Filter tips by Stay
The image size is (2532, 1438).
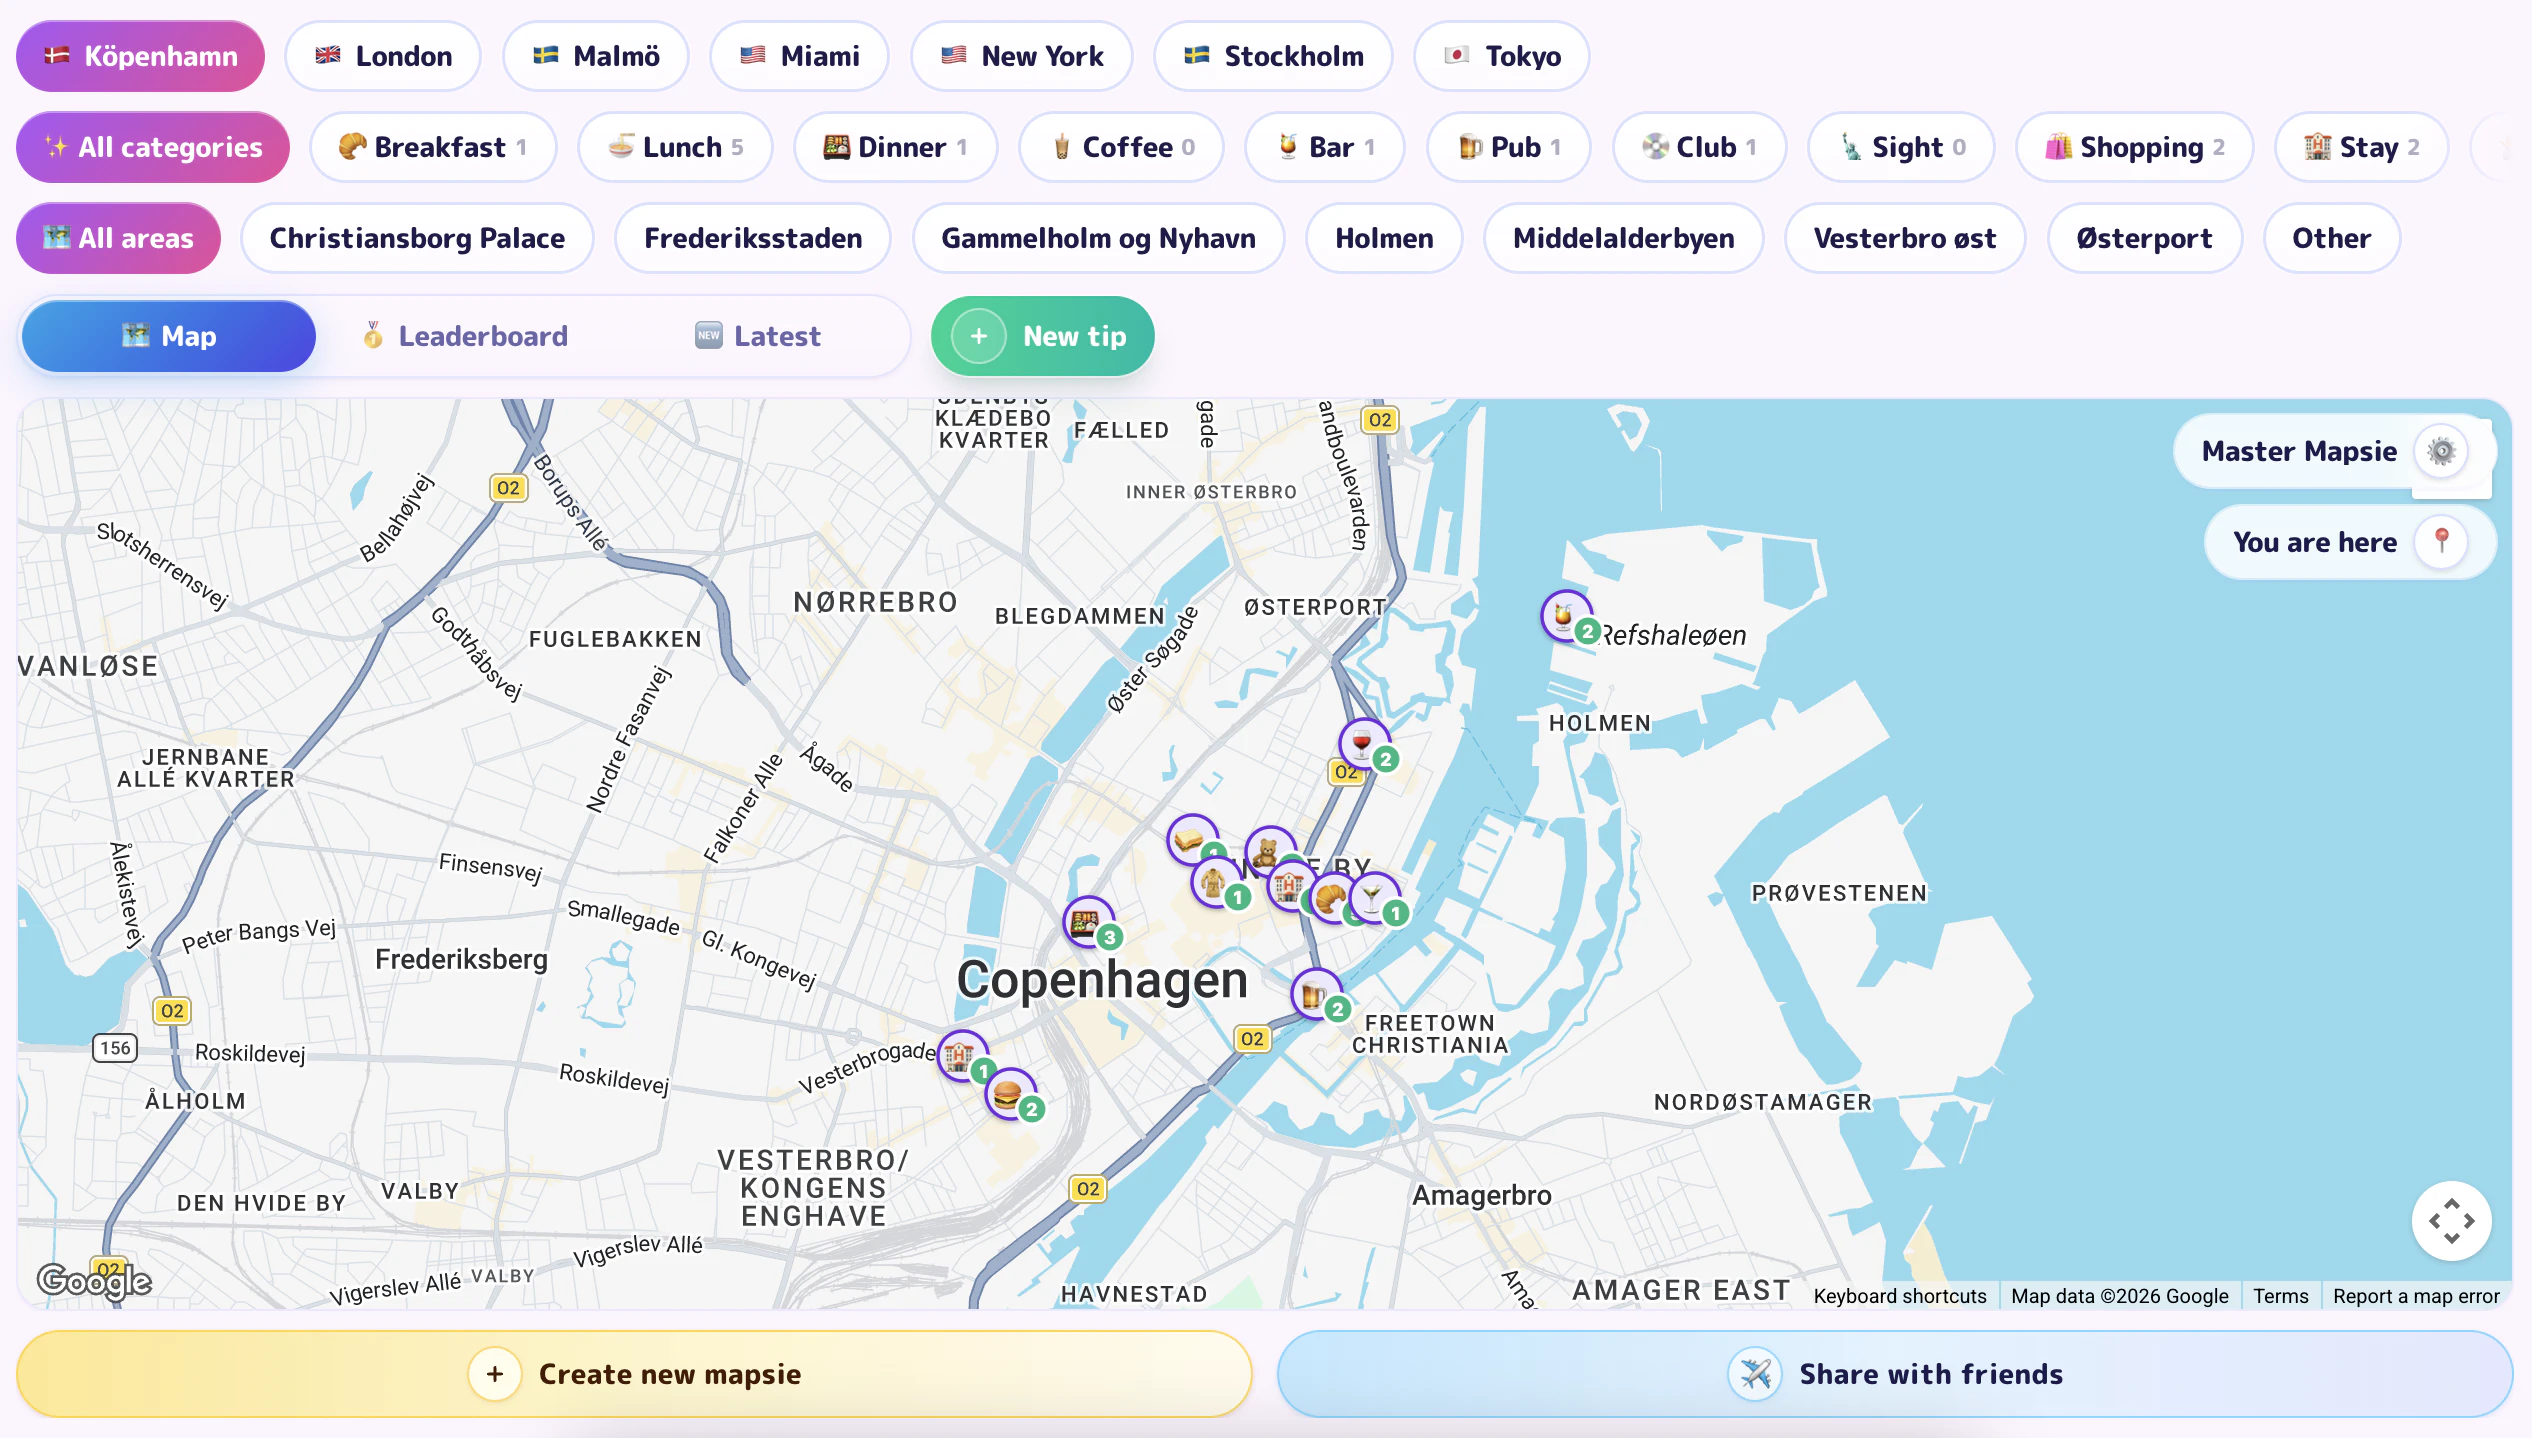2361,147
